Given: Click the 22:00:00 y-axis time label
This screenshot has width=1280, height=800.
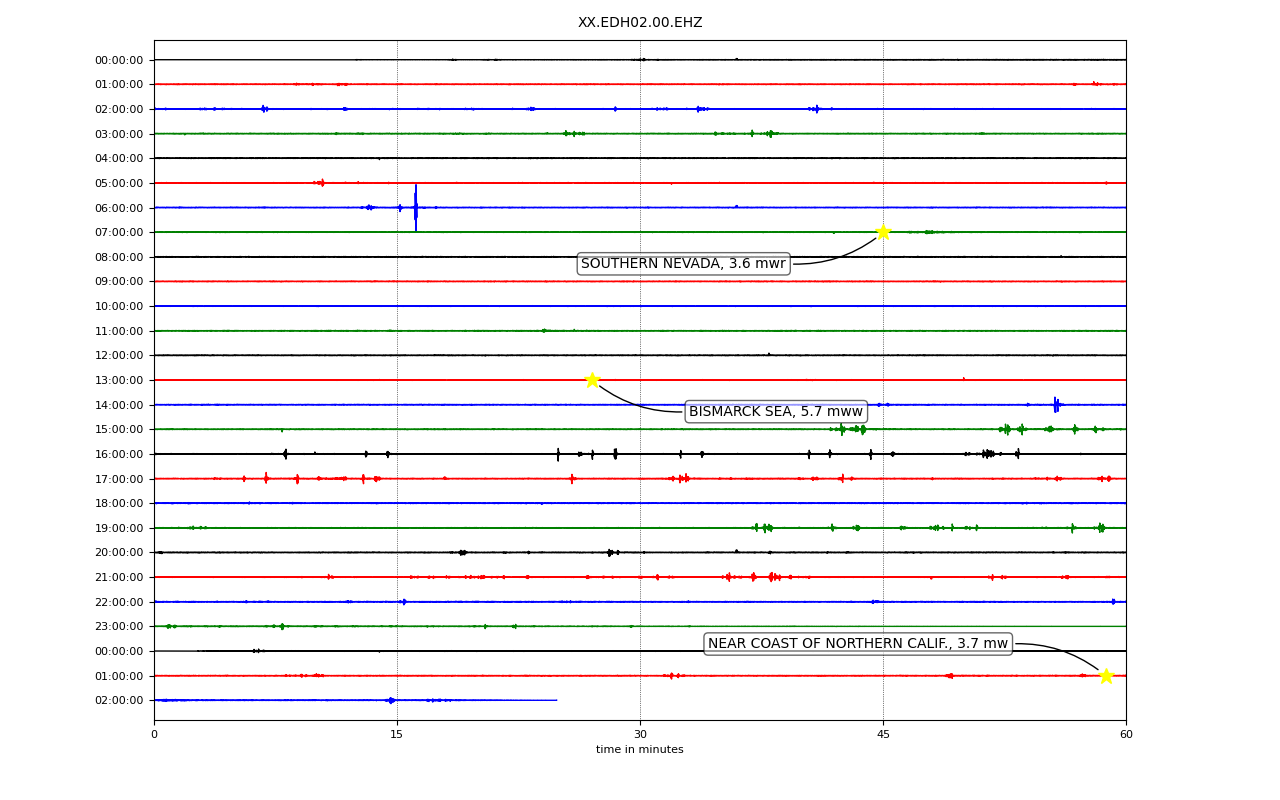Looking at the screenshot, I should 119,602.
